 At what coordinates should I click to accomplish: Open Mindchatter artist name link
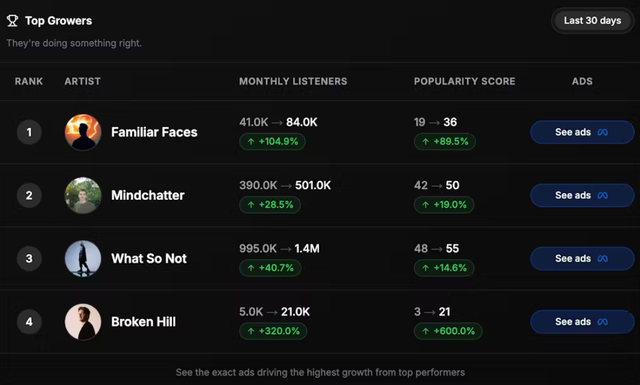148,195
